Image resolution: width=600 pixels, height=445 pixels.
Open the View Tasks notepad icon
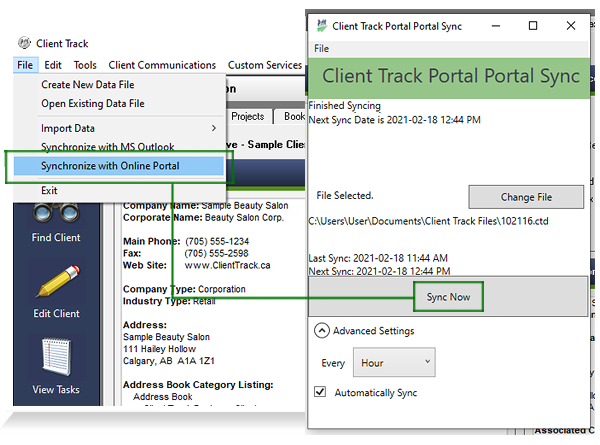(55, 360)
